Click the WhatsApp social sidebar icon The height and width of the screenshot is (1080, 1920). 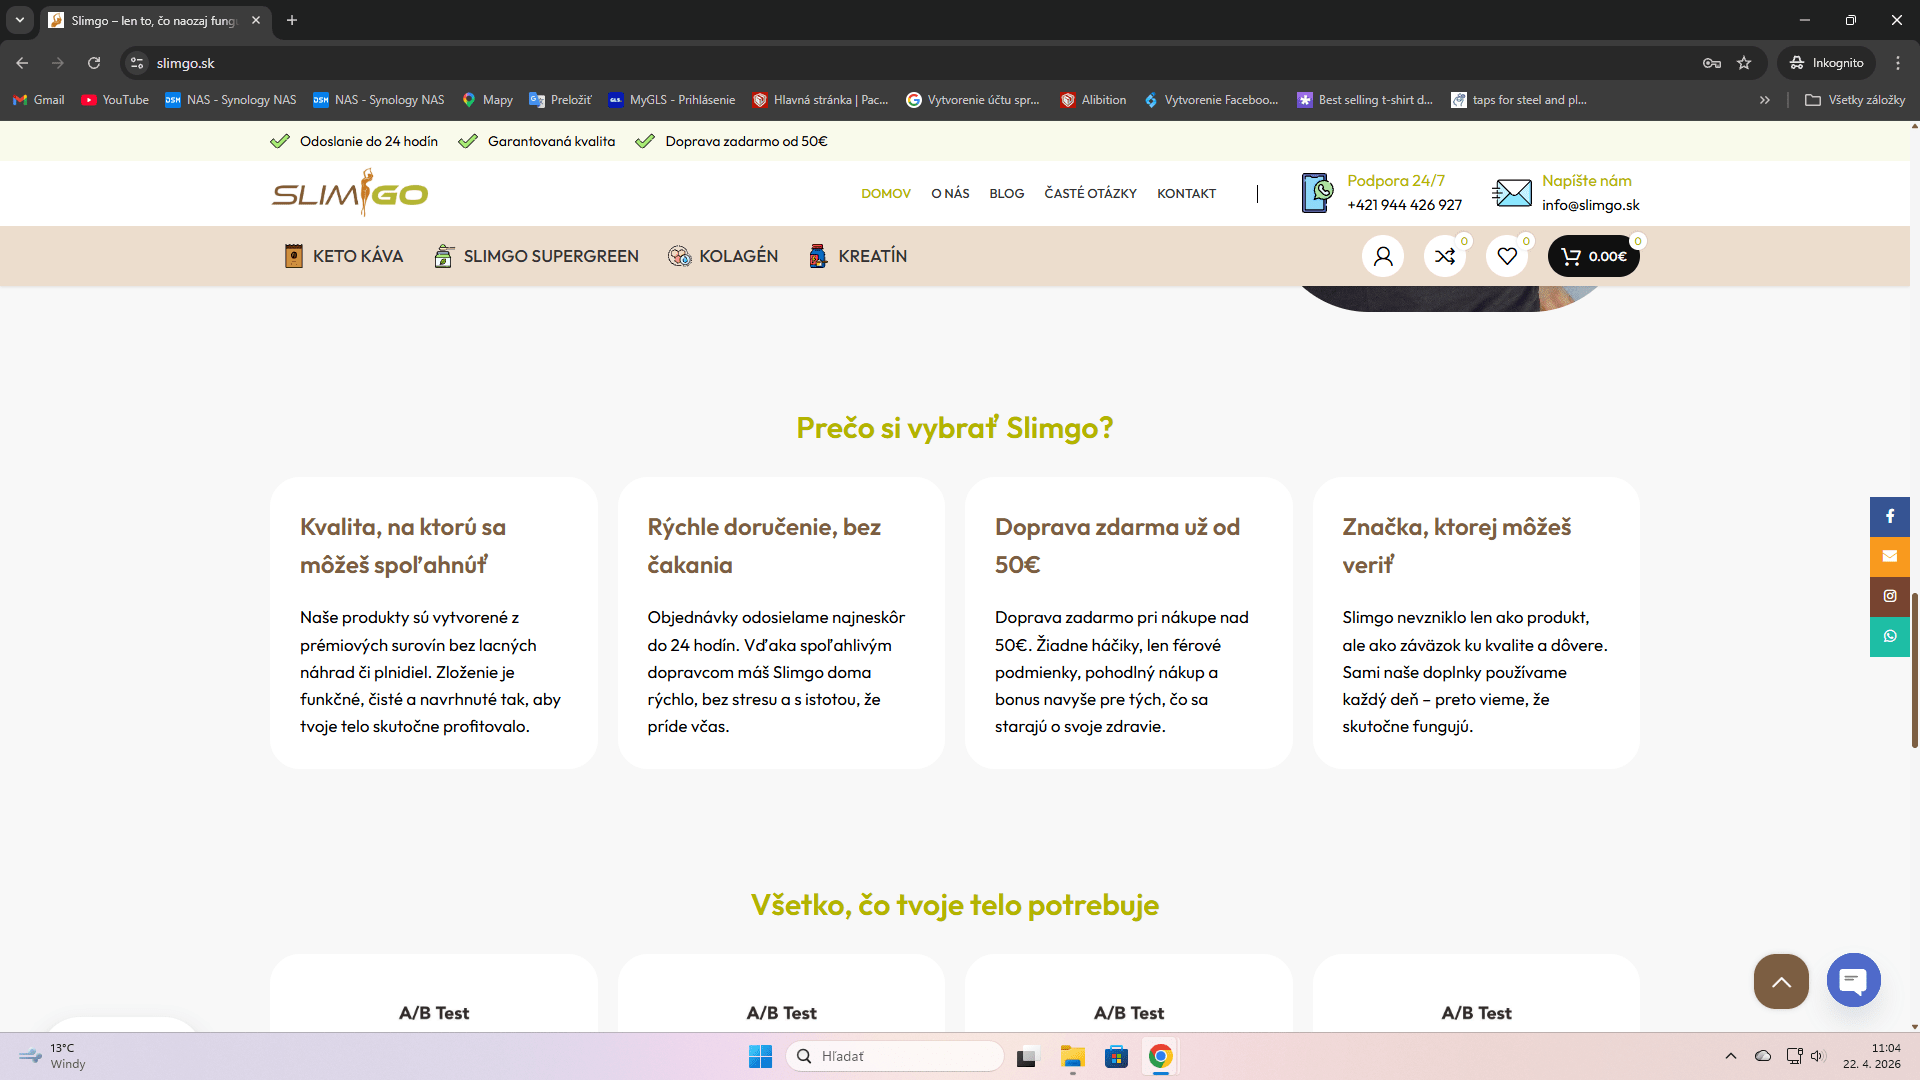pos(1890,636)
